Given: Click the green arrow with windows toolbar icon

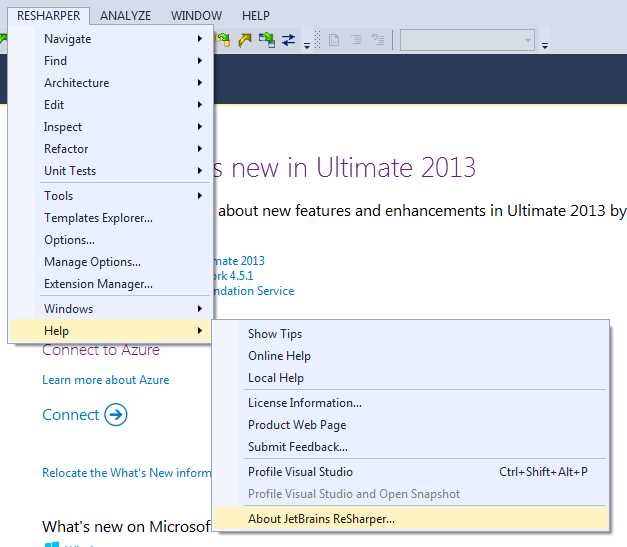Looking at the screenshot, I should pyautogui.click(x=267, y=40).
